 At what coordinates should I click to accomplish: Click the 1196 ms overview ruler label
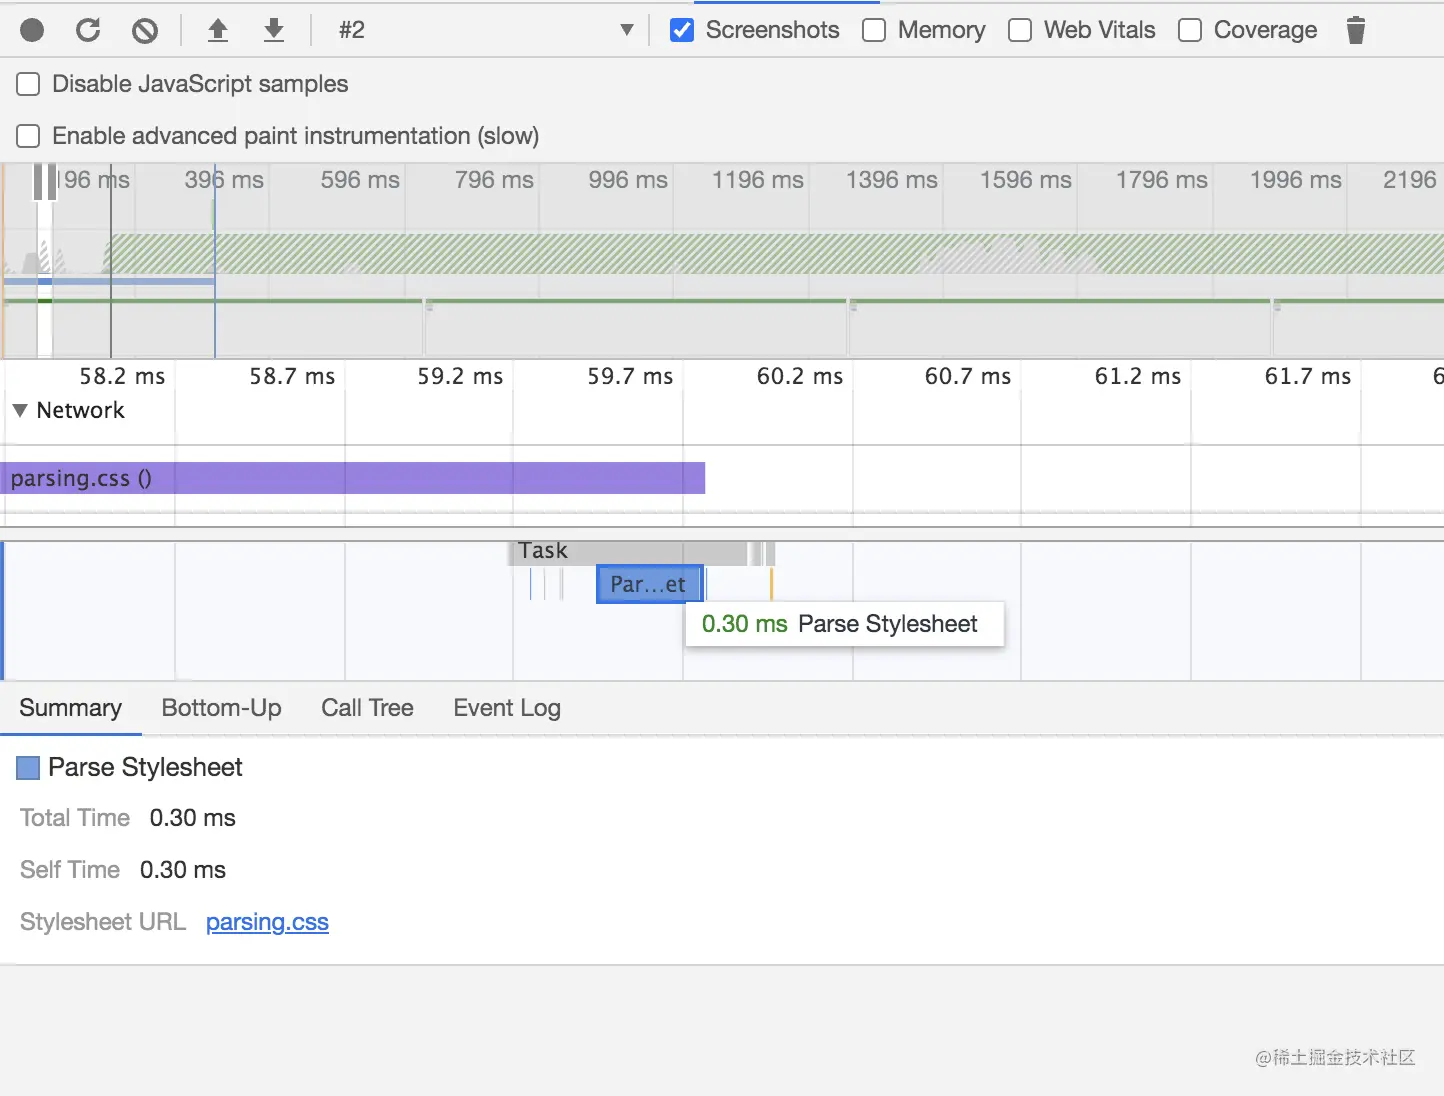pos(757,180)
